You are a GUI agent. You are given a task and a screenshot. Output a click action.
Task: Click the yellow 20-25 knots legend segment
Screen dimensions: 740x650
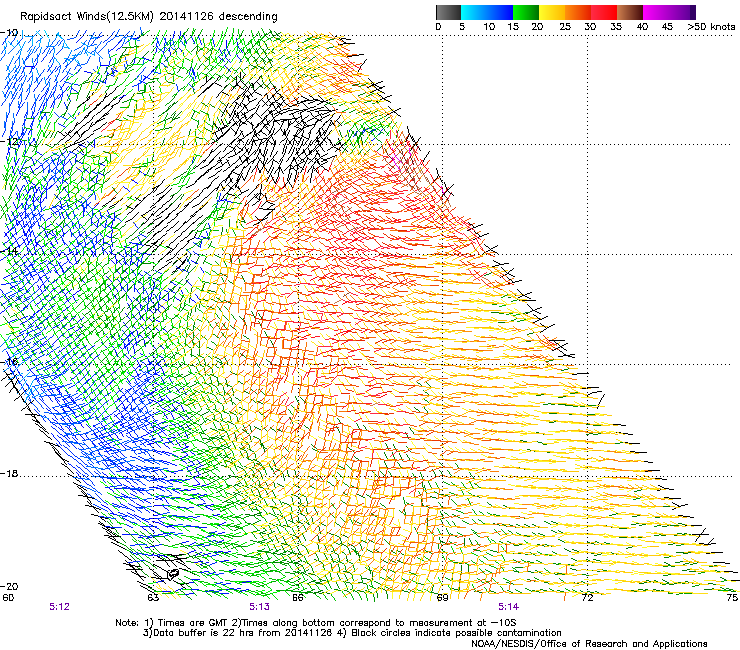[552, 12]
